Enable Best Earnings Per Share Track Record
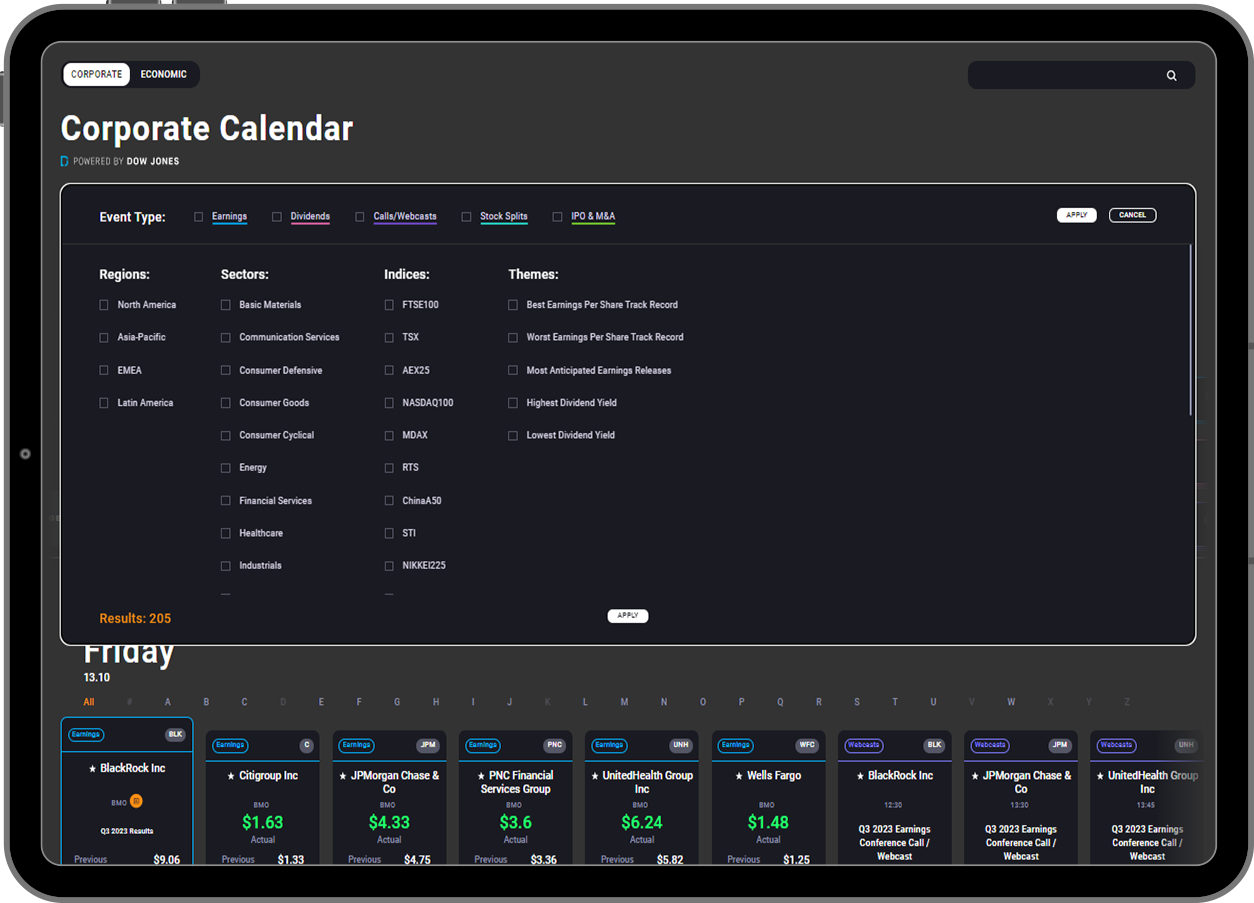1254x903 pixels. [513, 305]
